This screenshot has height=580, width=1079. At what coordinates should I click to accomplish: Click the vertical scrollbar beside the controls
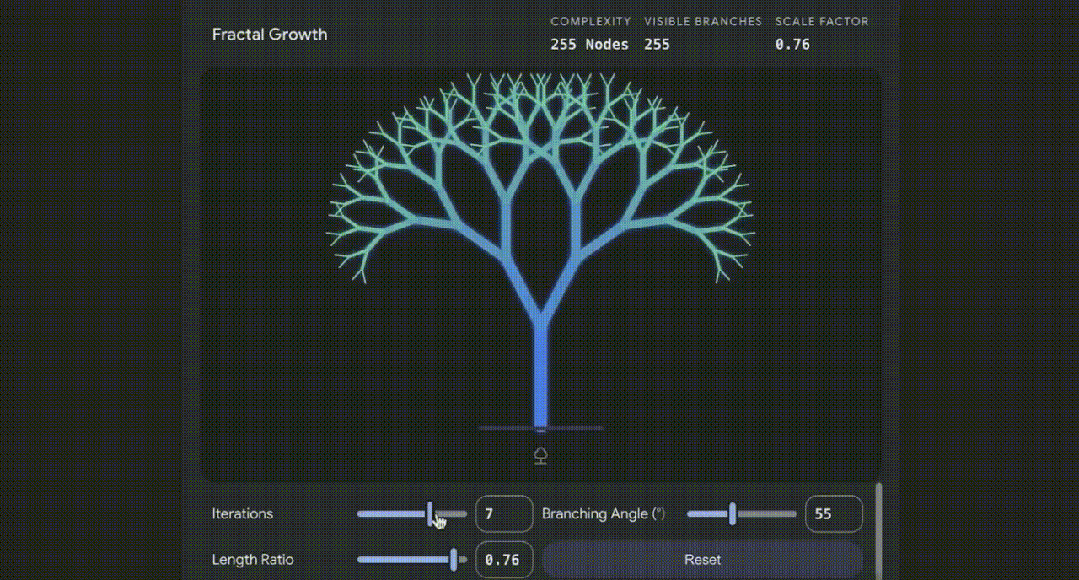pos(879,530)
